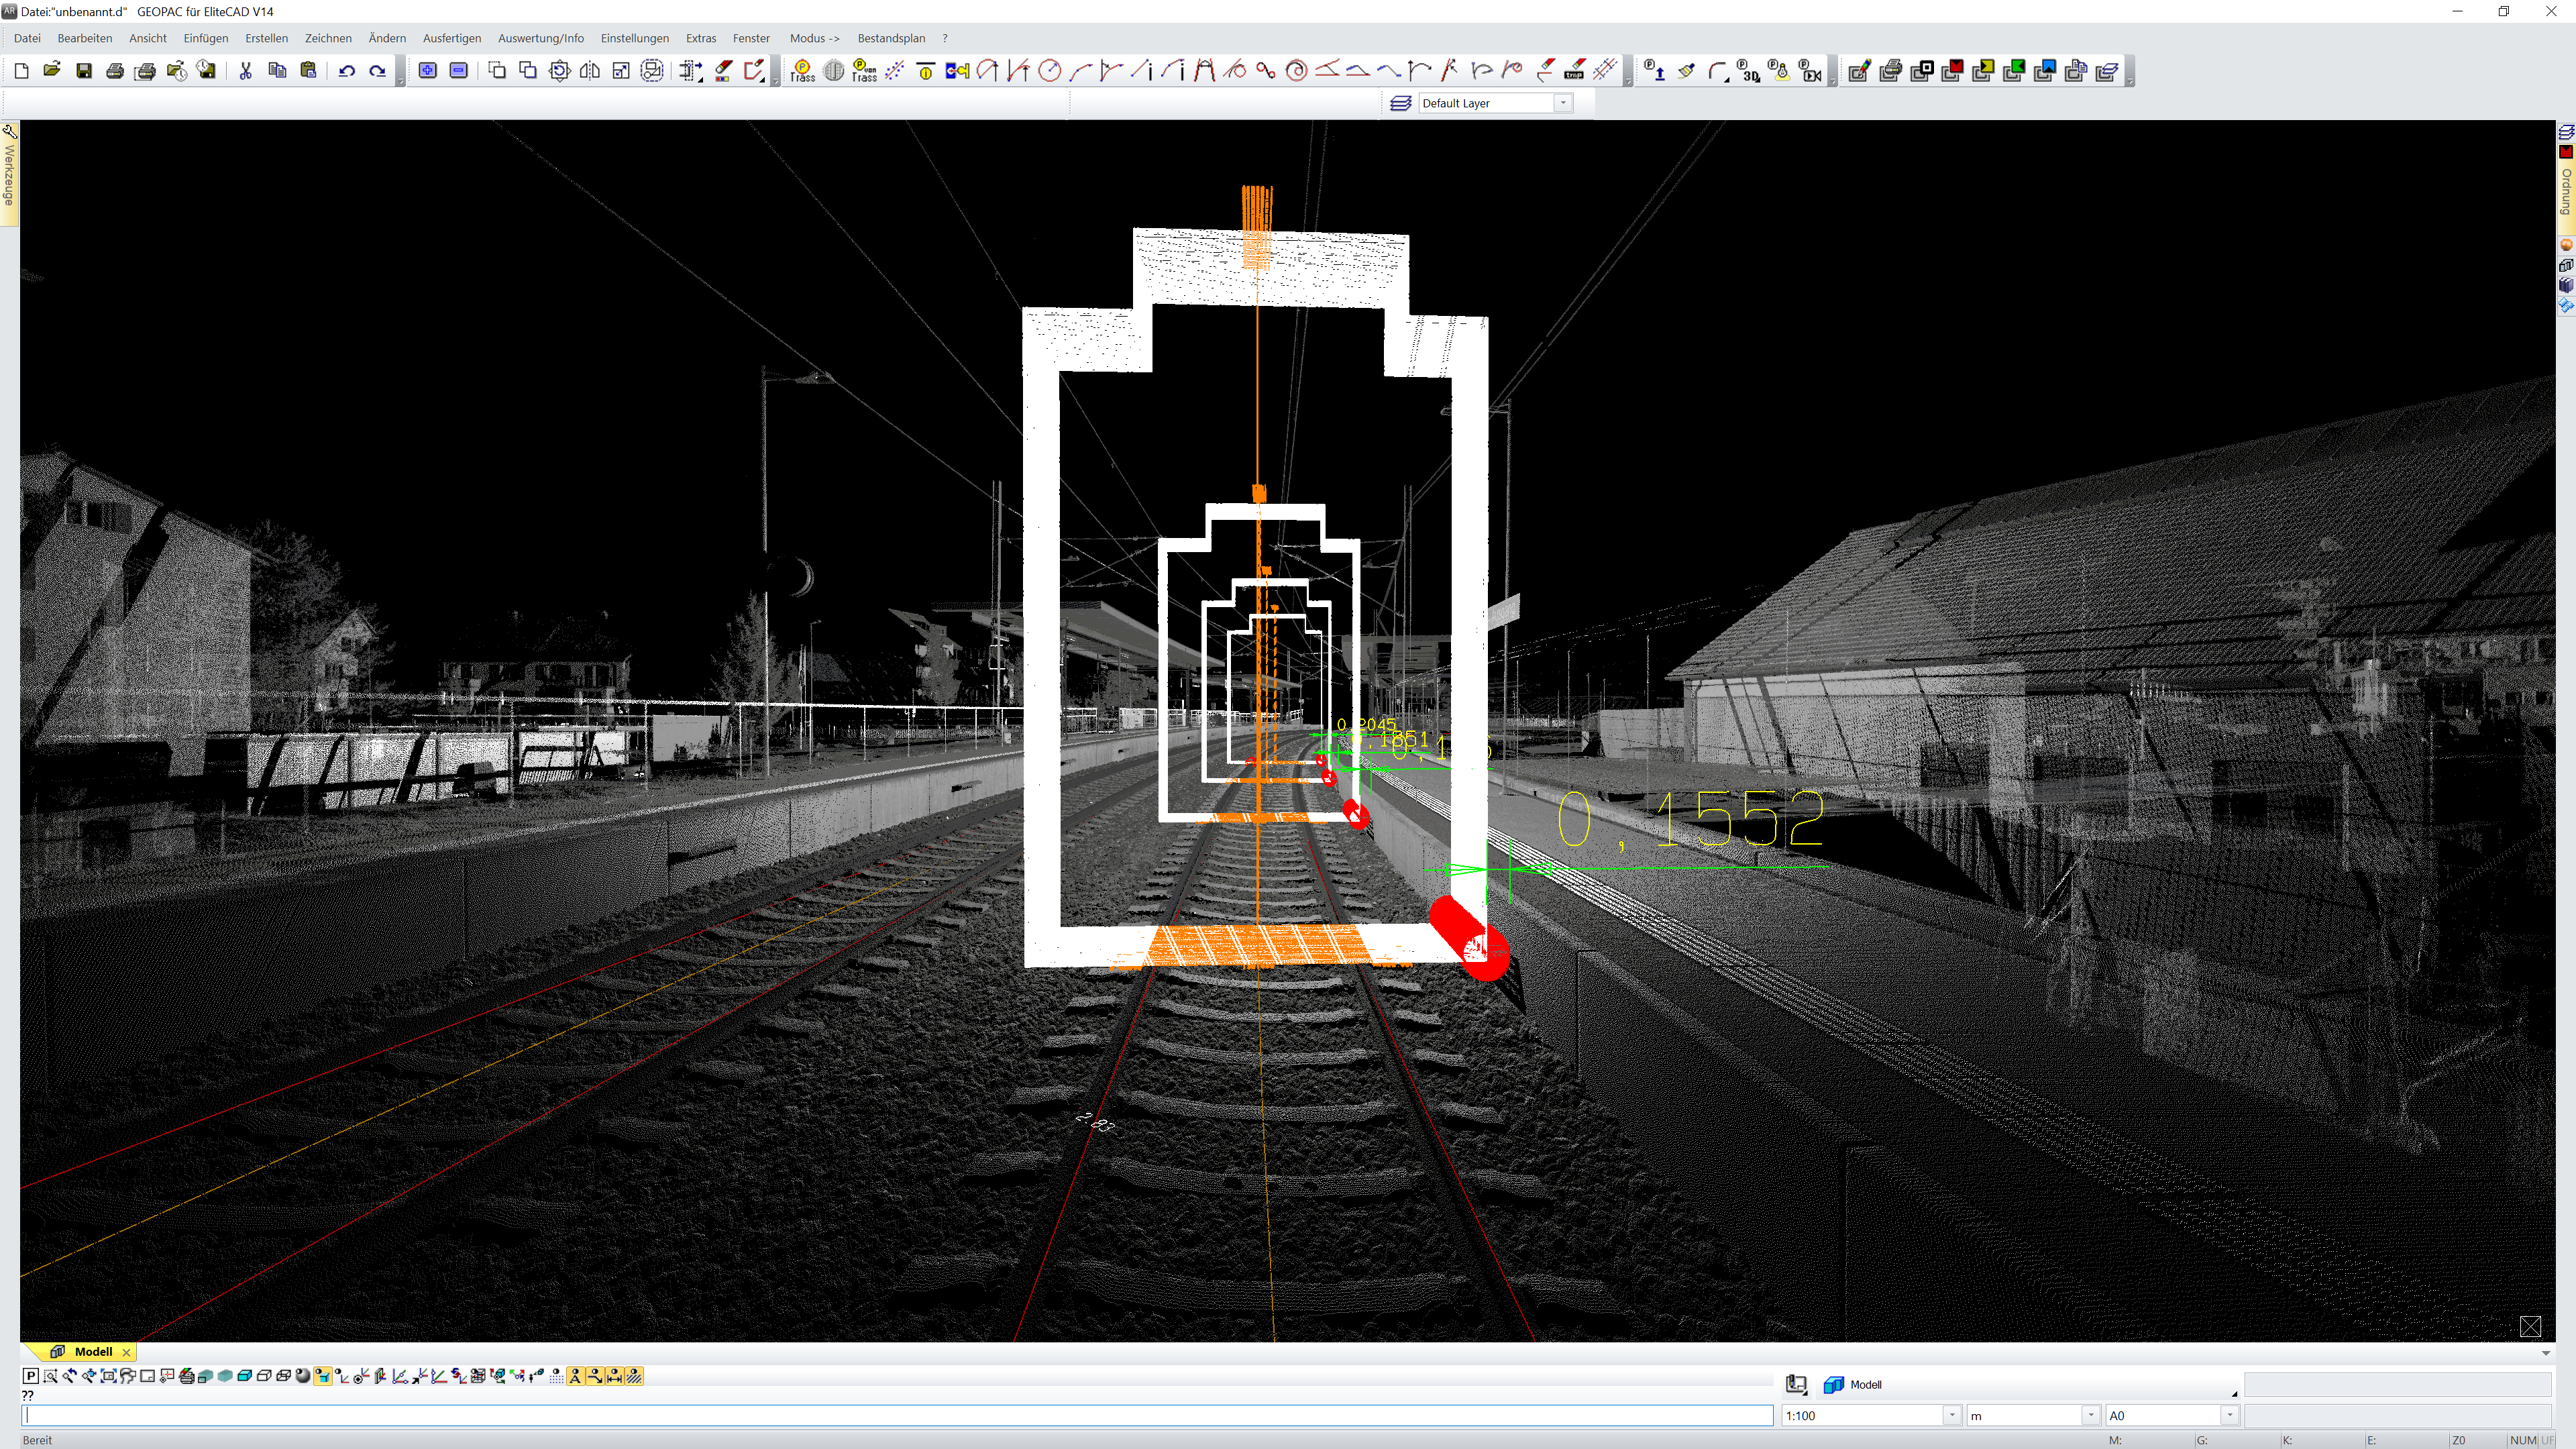Screen dimensions: 2576x1449
Task: Click the shaded sphere render icon
Action: pos(303,1377)
